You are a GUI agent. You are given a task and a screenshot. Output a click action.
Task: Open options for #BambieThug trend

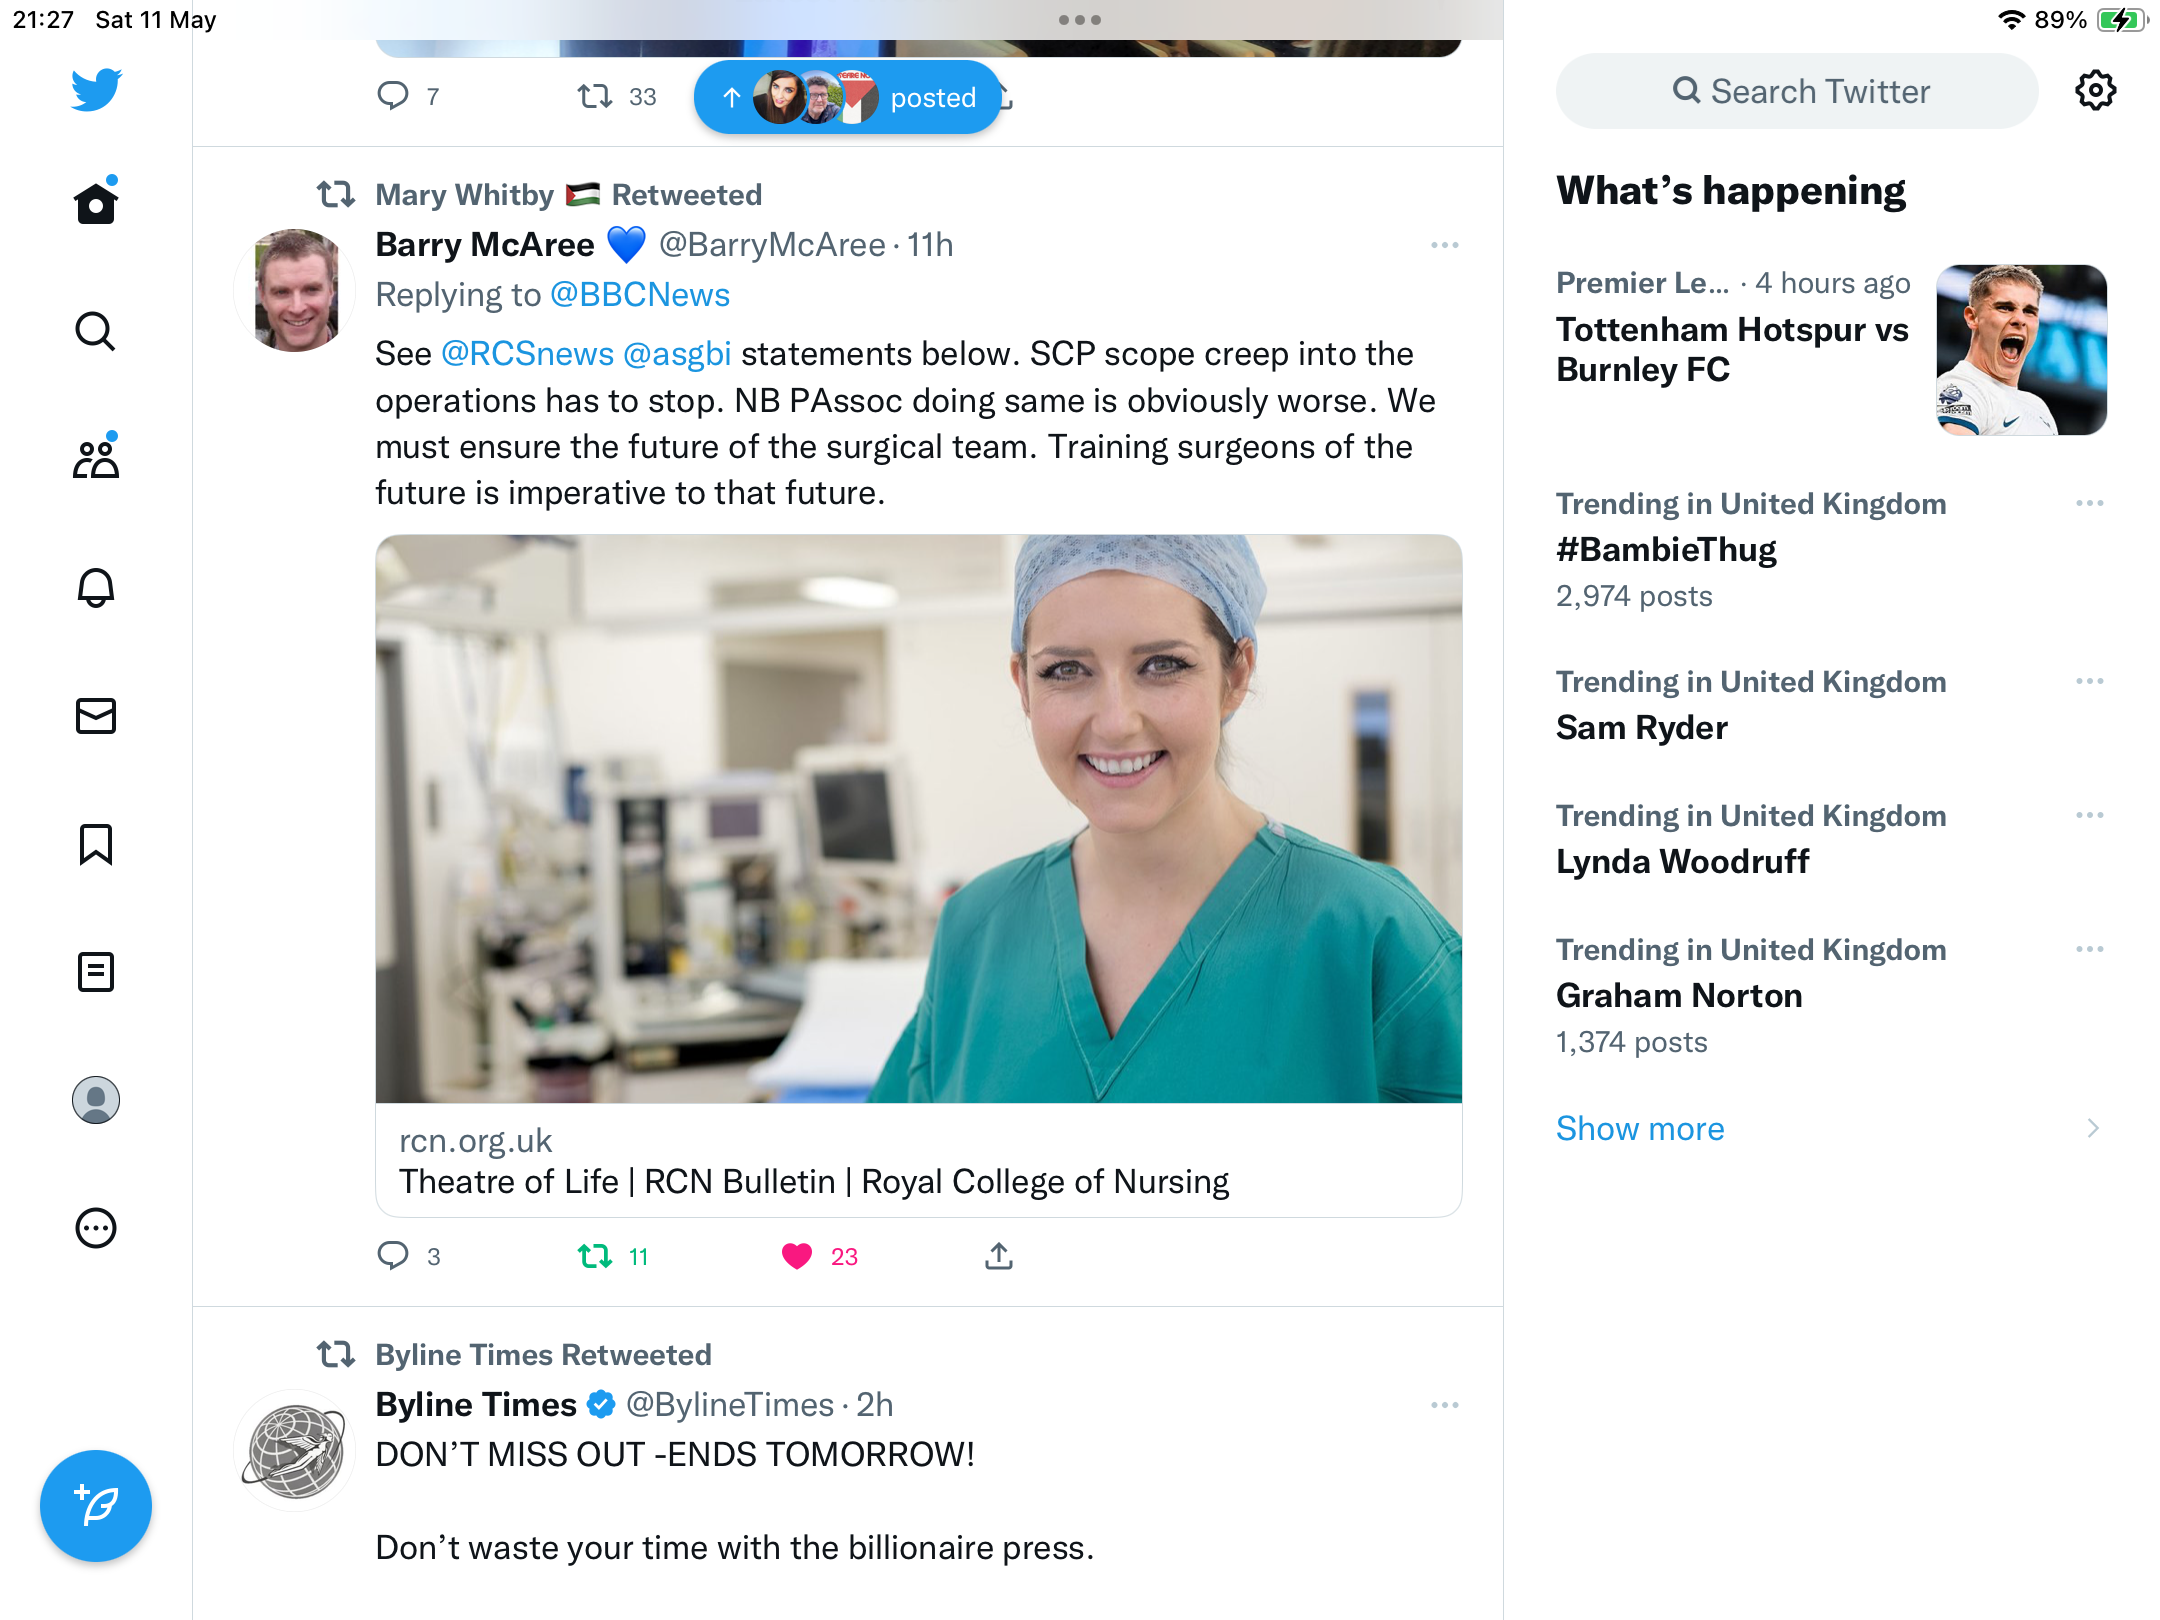pos(2090,503)
